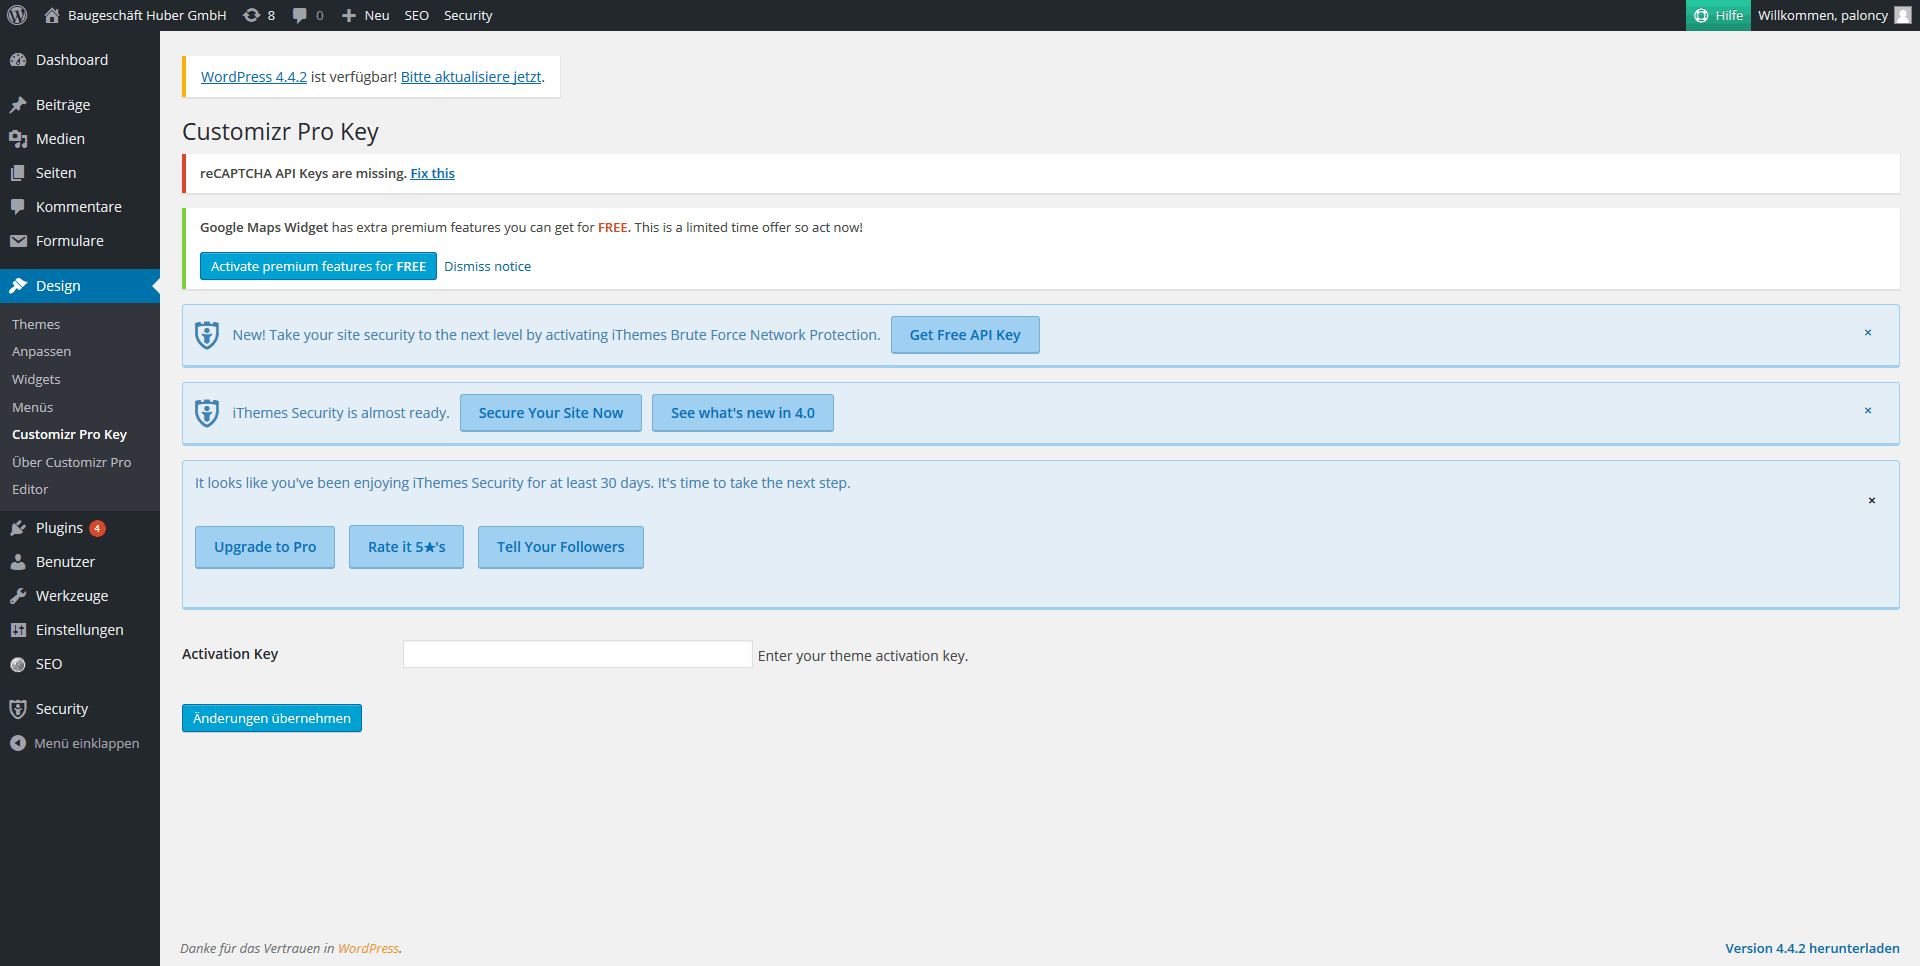1920x966 pixels.
Task: Click the Änderungen übernehmen button
Action: 271,718
